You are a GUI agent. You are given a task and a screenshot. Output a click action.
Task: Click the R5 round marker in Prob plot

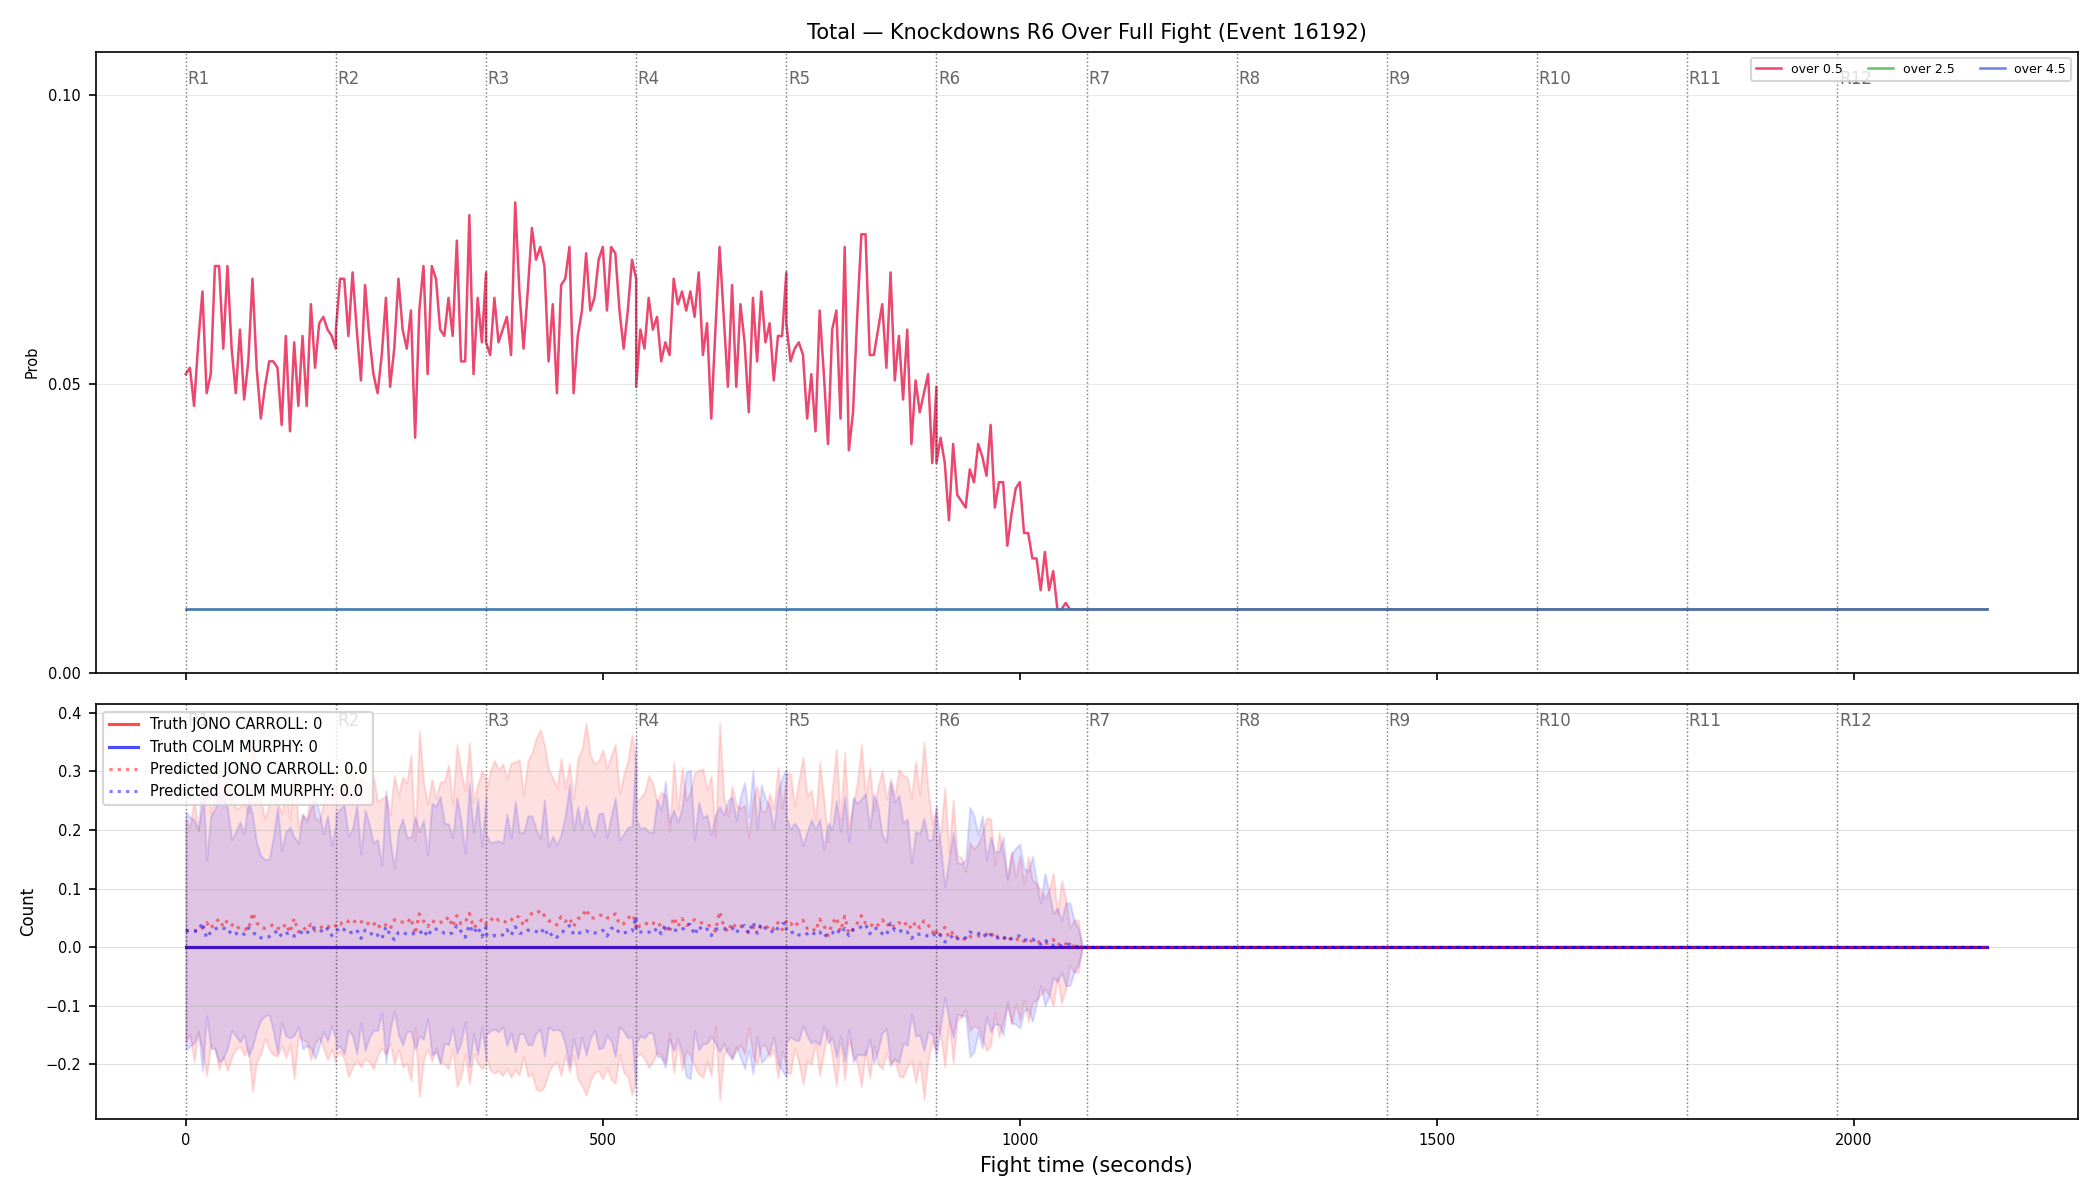coord(799,79)
